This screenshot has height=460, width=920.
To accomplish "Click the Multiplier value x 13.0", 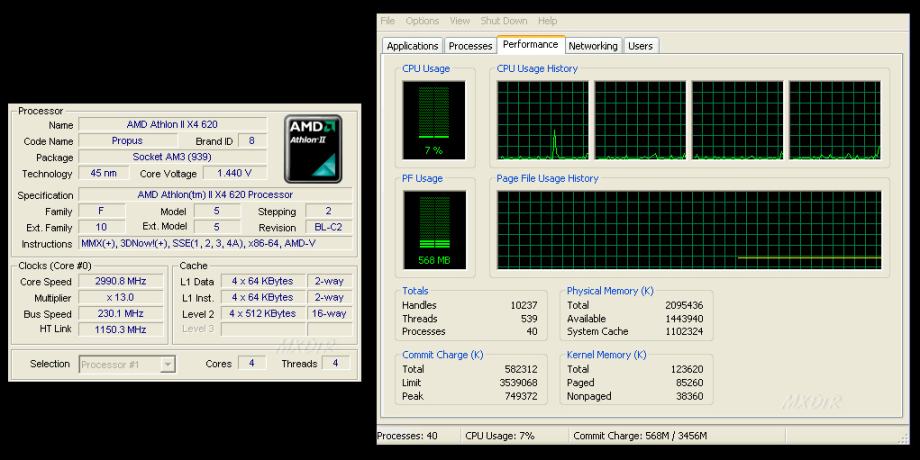I will tap(121, 297).
